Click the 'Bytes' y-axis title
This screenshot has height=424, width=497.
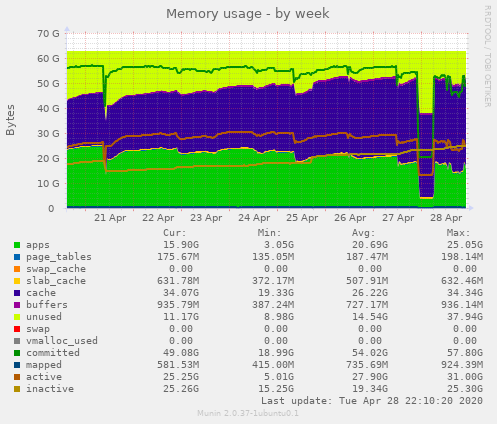(x=11, y=120)
